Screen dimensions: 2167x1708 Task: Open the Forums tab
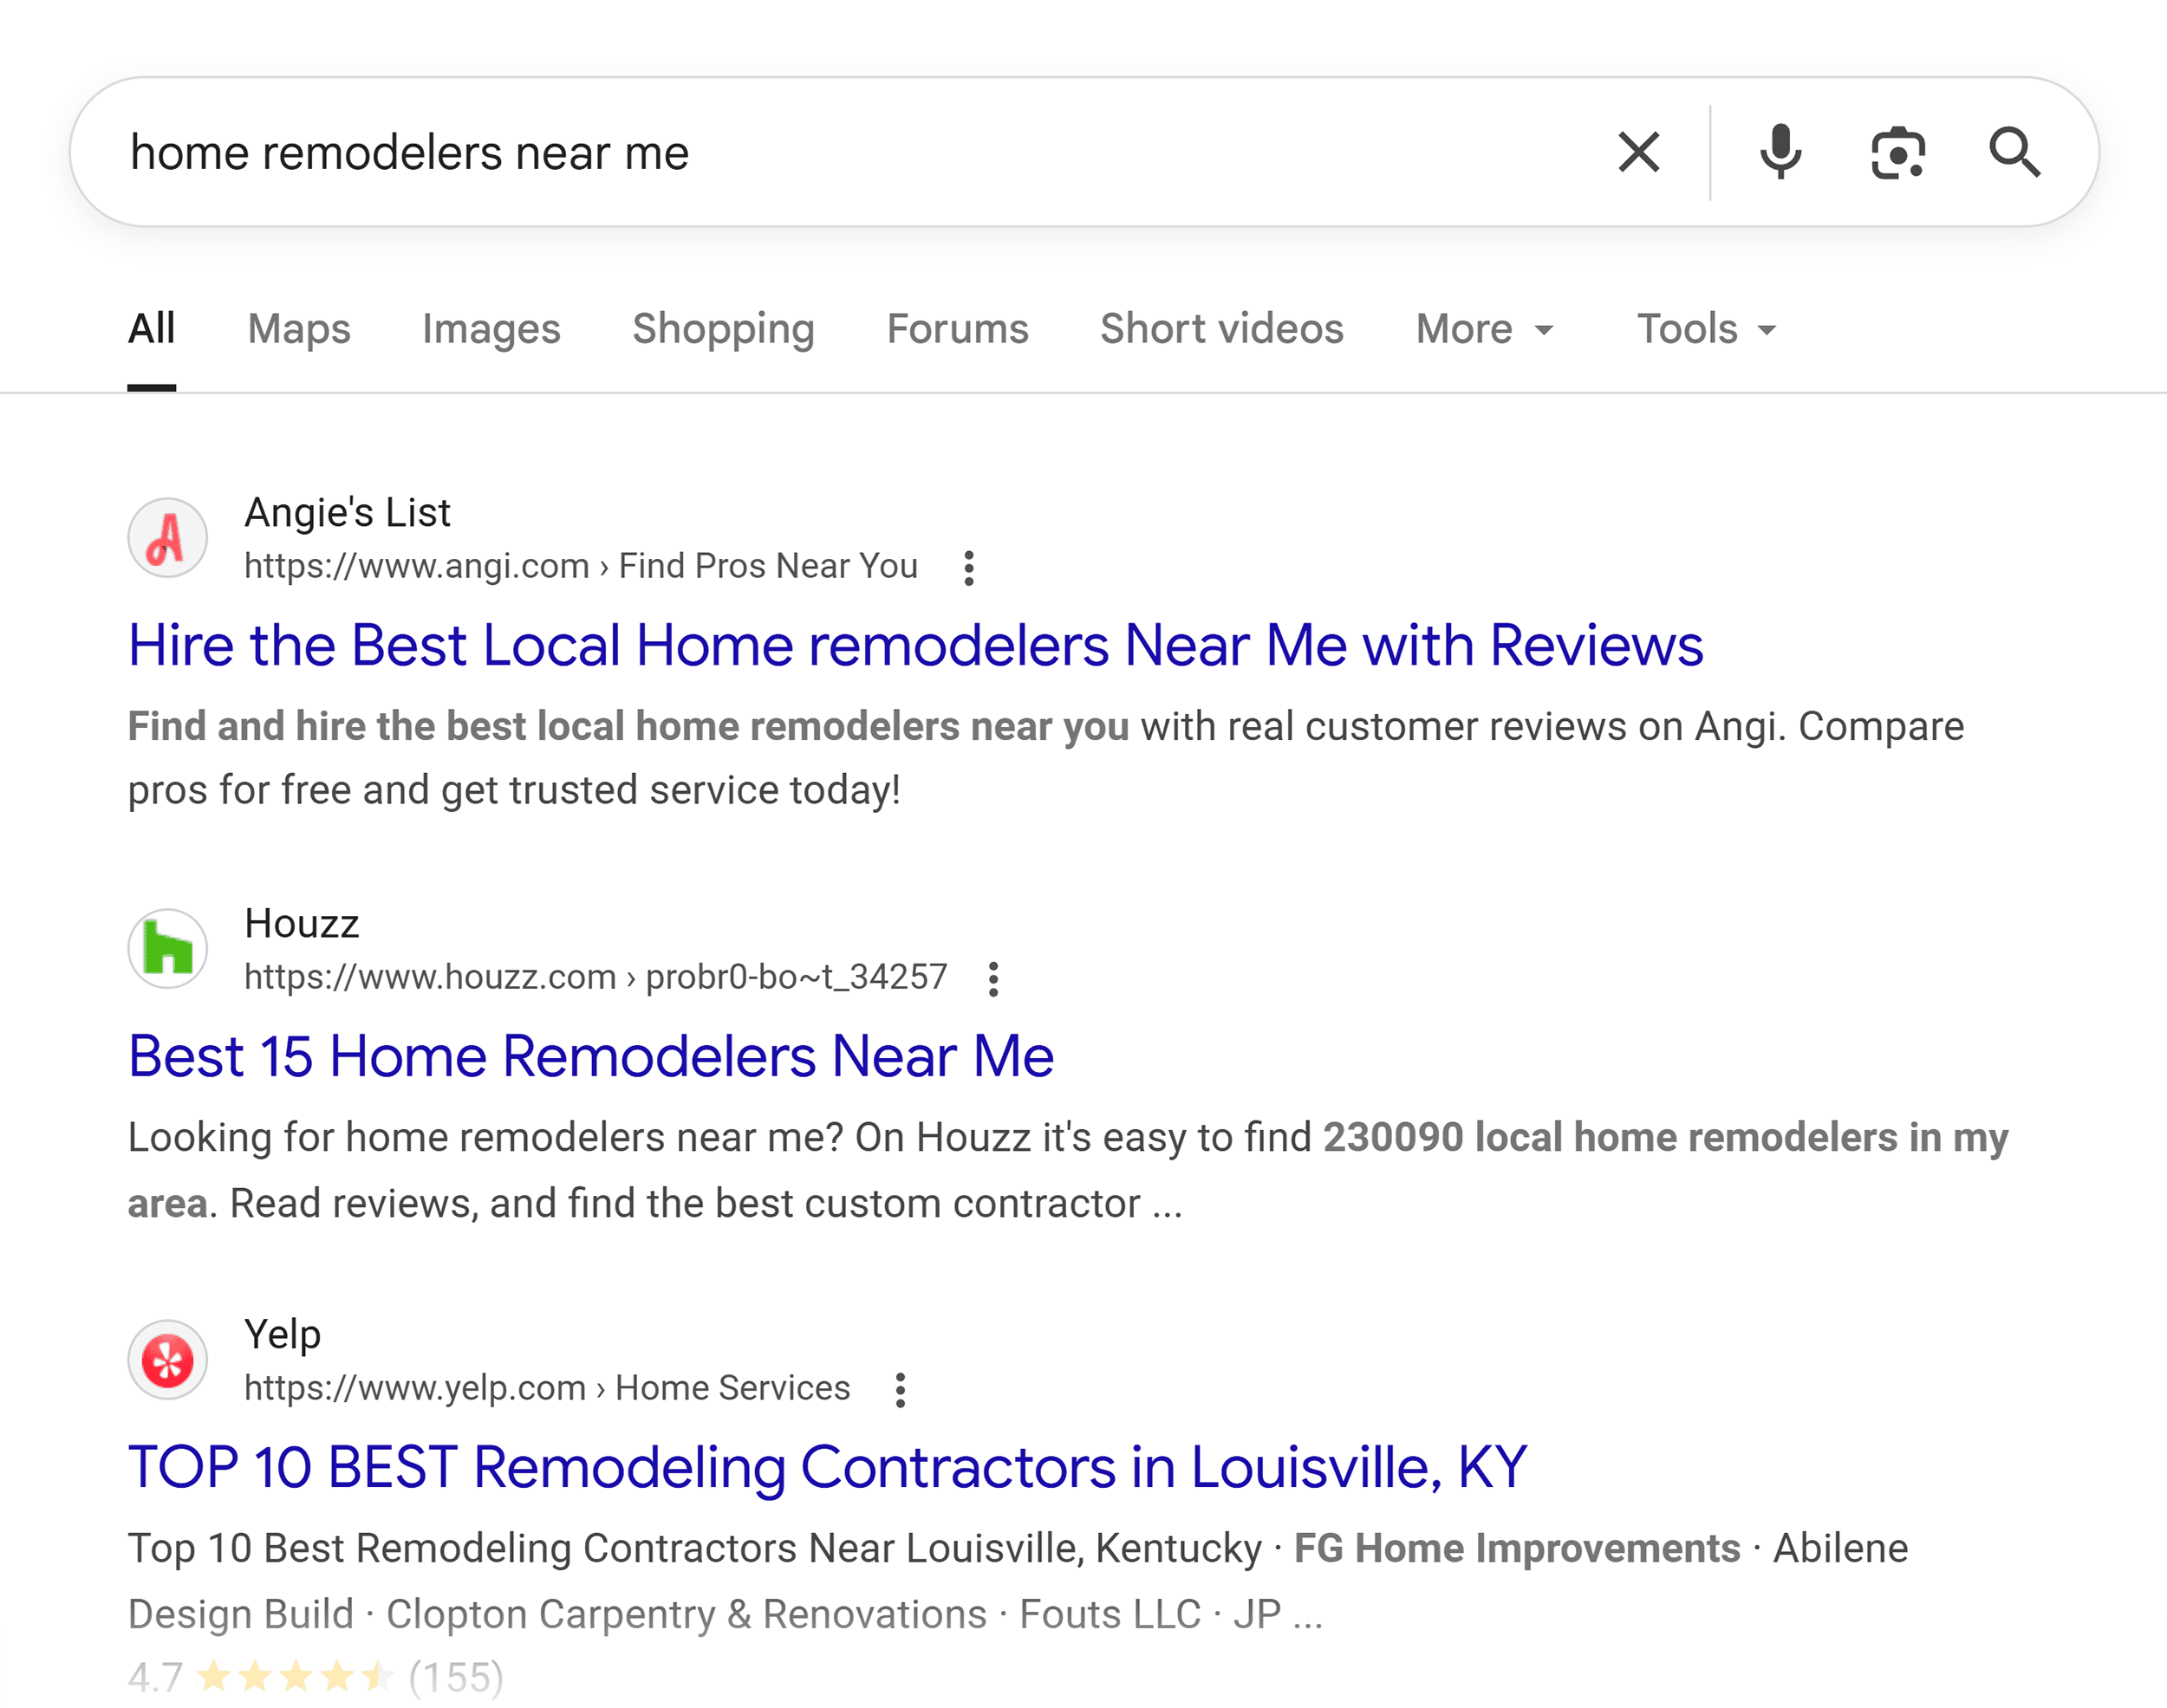click(x=957, y=329)
